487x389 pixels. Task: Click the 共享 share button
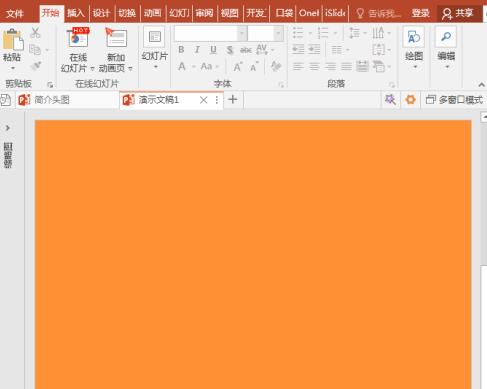pyautogui.click(x=458, y=13)
